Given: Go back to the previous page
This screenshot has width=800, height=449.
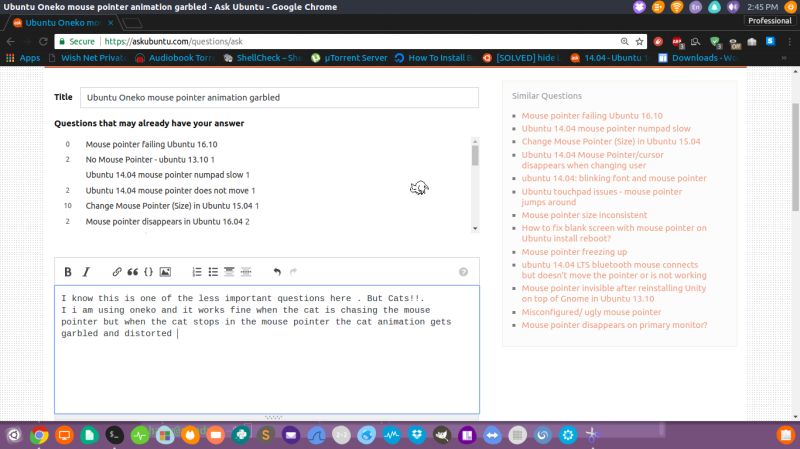Looking at the screenshot, I should [x=11, y=42].
